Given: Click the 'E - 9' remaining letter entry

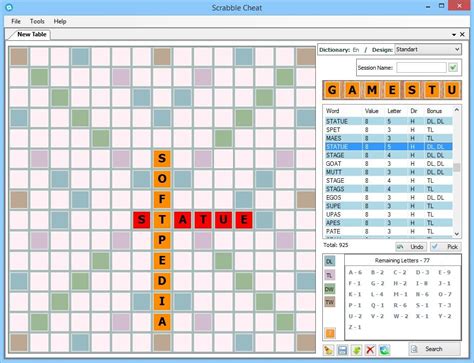Looking at the screenshot, I should tap(445, 272).
